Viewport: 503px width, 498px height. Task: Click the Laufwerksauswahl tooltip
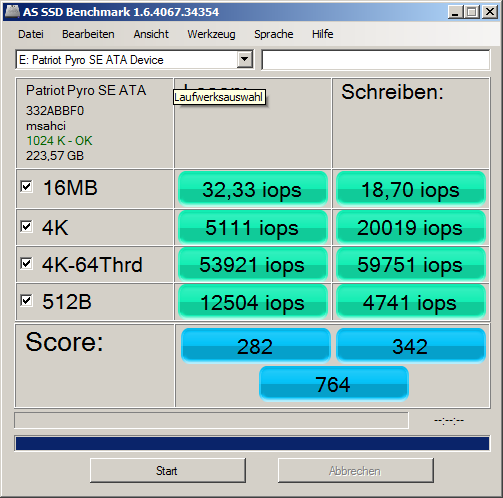click(x=219, y=97)
